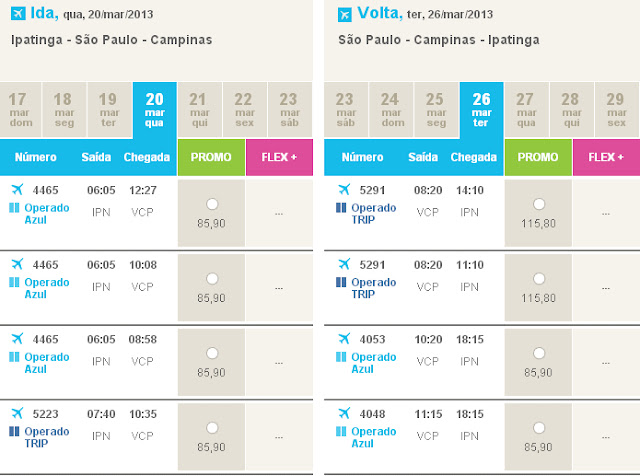Screen dimensions: 640x476
Task: Click the Saída column header in Volta table
Action: 423,157
